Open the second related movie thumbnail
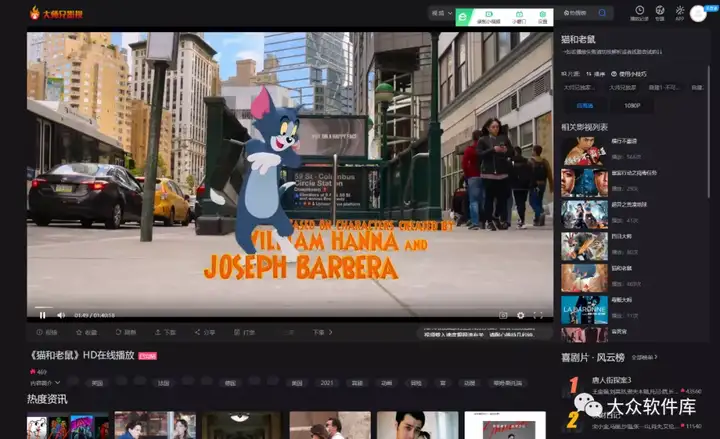The image size is (720, 439). point(584,182)
